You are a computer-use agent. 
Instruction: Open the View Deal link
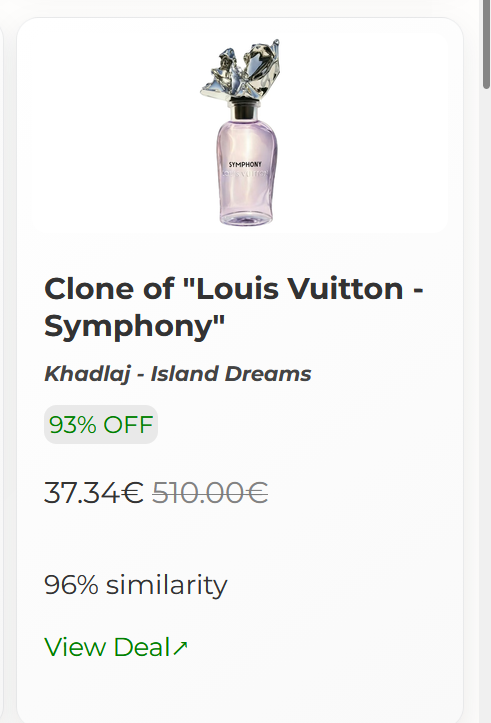point(116,646)
